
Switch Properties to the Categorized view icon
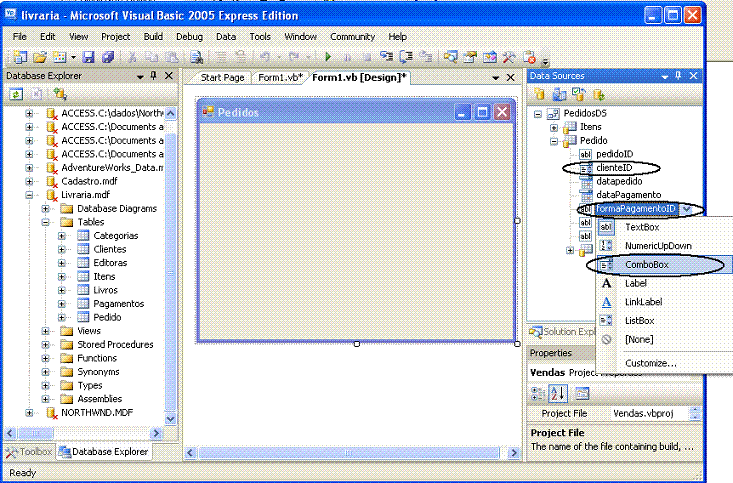click(538, 394)
